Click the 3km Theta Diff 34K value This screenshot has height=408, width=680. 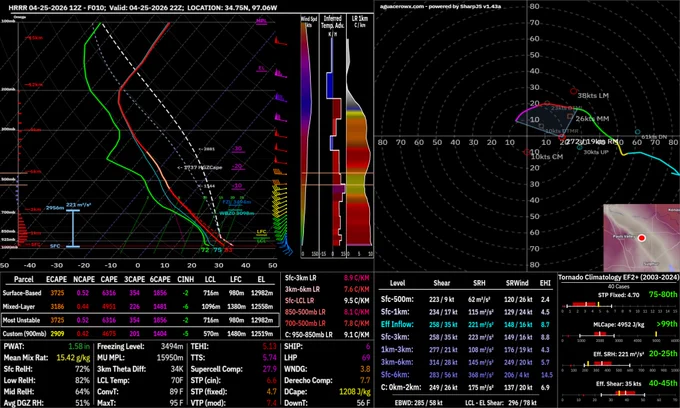coord(177,369)
